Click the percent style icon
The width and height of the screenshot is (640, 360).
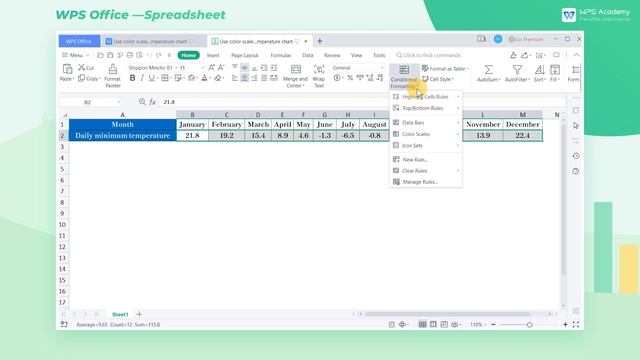pos(350,78)
